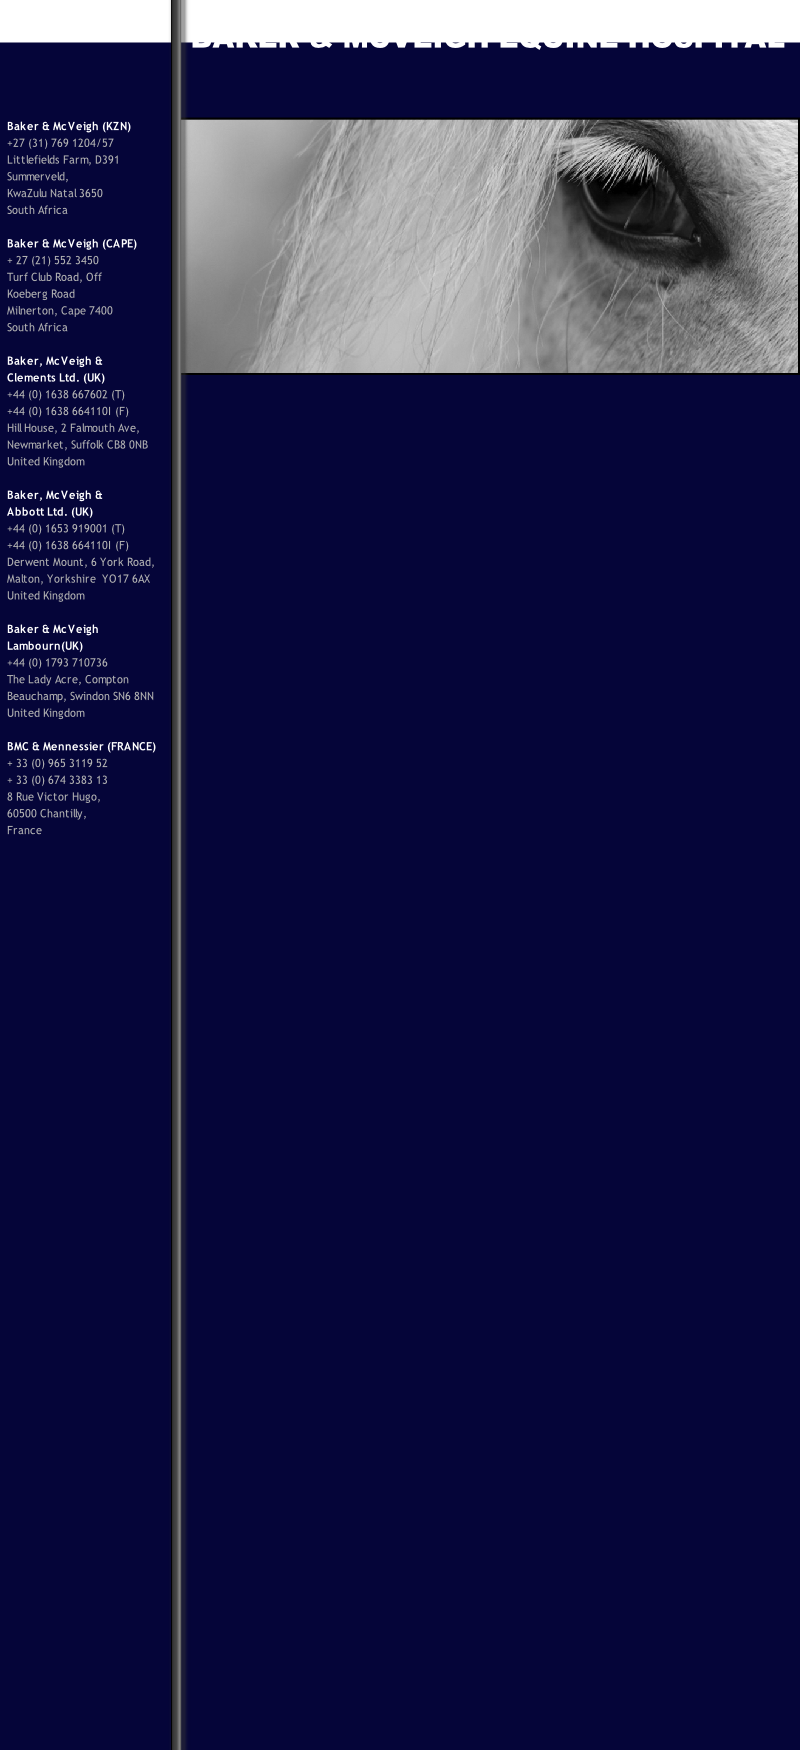800x1750 pixels.
Task: Select the Derwent Mount, 6 York Road address
Action: [x=80, y=562]
